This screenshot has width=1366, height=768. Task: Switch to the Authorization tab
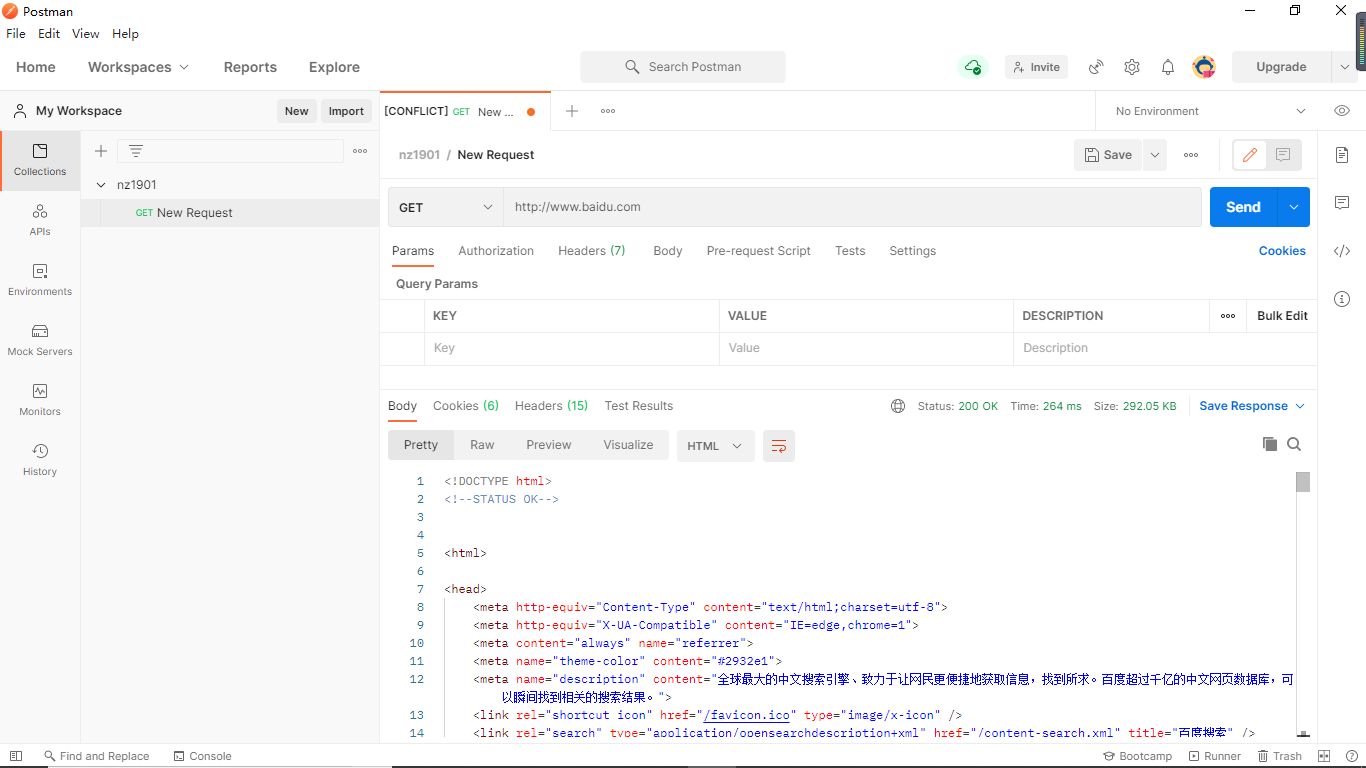[496, 251]
